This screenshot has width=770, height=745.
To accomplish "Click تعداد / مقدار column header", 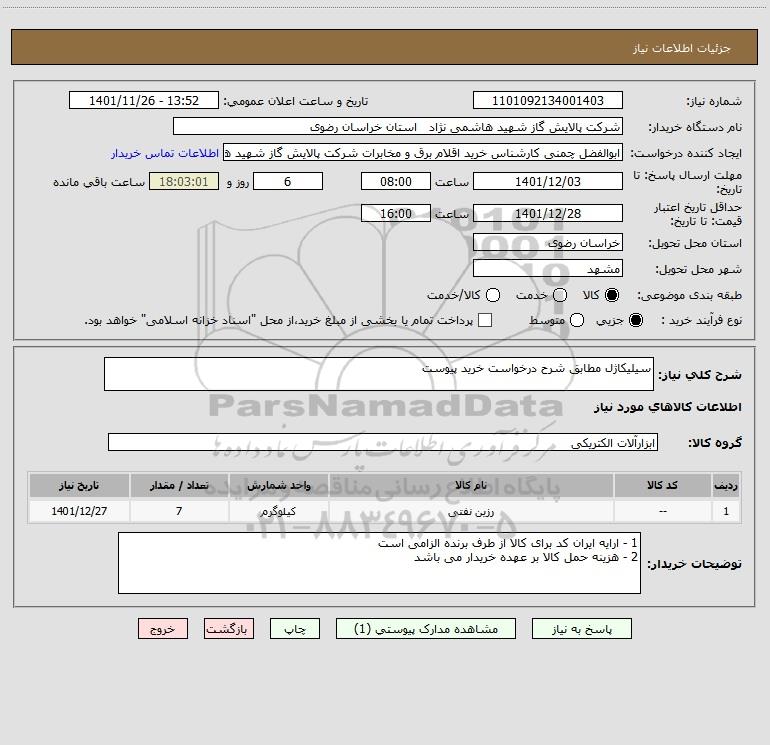I will (179, 485).
